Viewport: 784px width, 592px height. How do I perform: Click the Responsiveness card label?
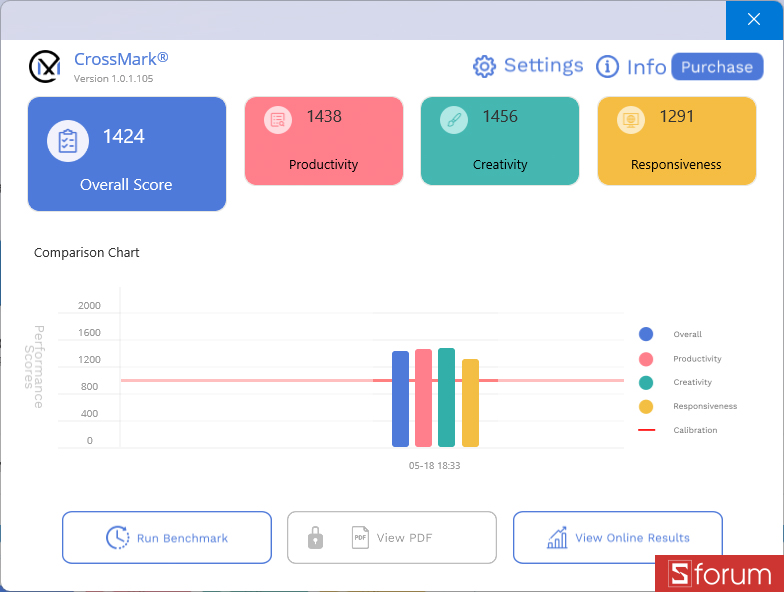[676, 164]
